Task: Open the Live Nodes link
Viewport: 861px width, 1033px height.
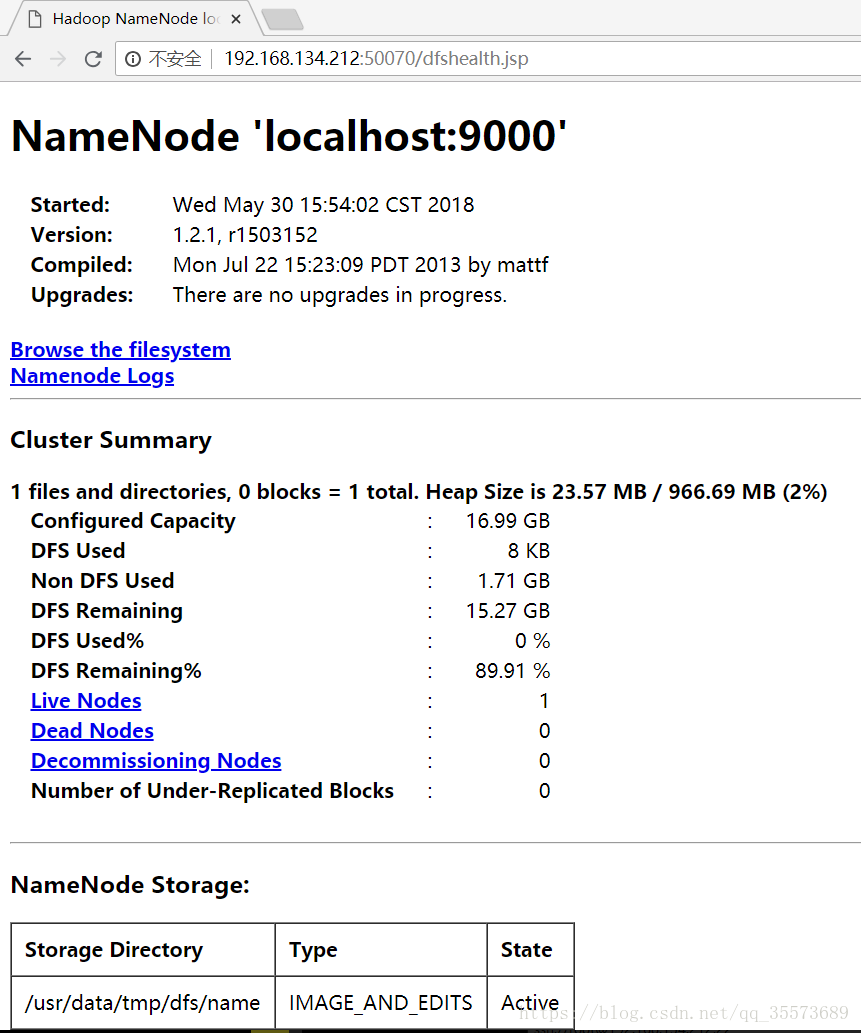Action: tap(86, 701)
